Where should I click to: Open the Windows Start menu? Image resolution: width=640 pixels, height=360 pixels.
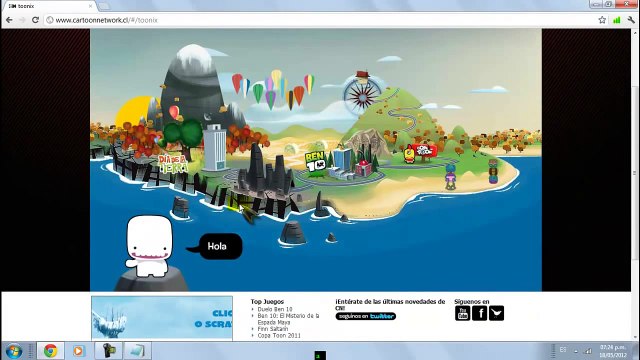pyautogui.click(x=14, y=351)
